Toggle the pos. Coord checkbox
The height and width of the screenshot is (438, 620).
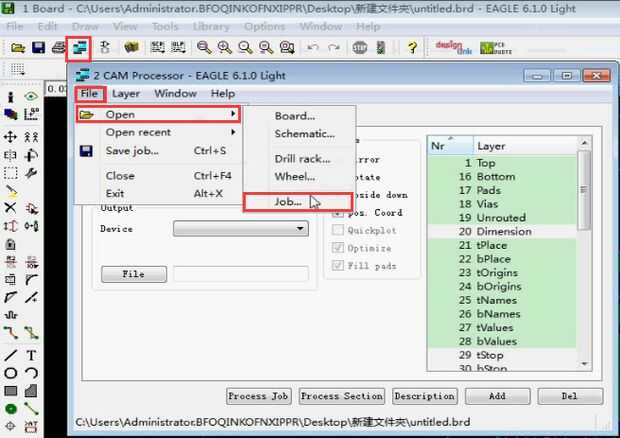[338, 213]
